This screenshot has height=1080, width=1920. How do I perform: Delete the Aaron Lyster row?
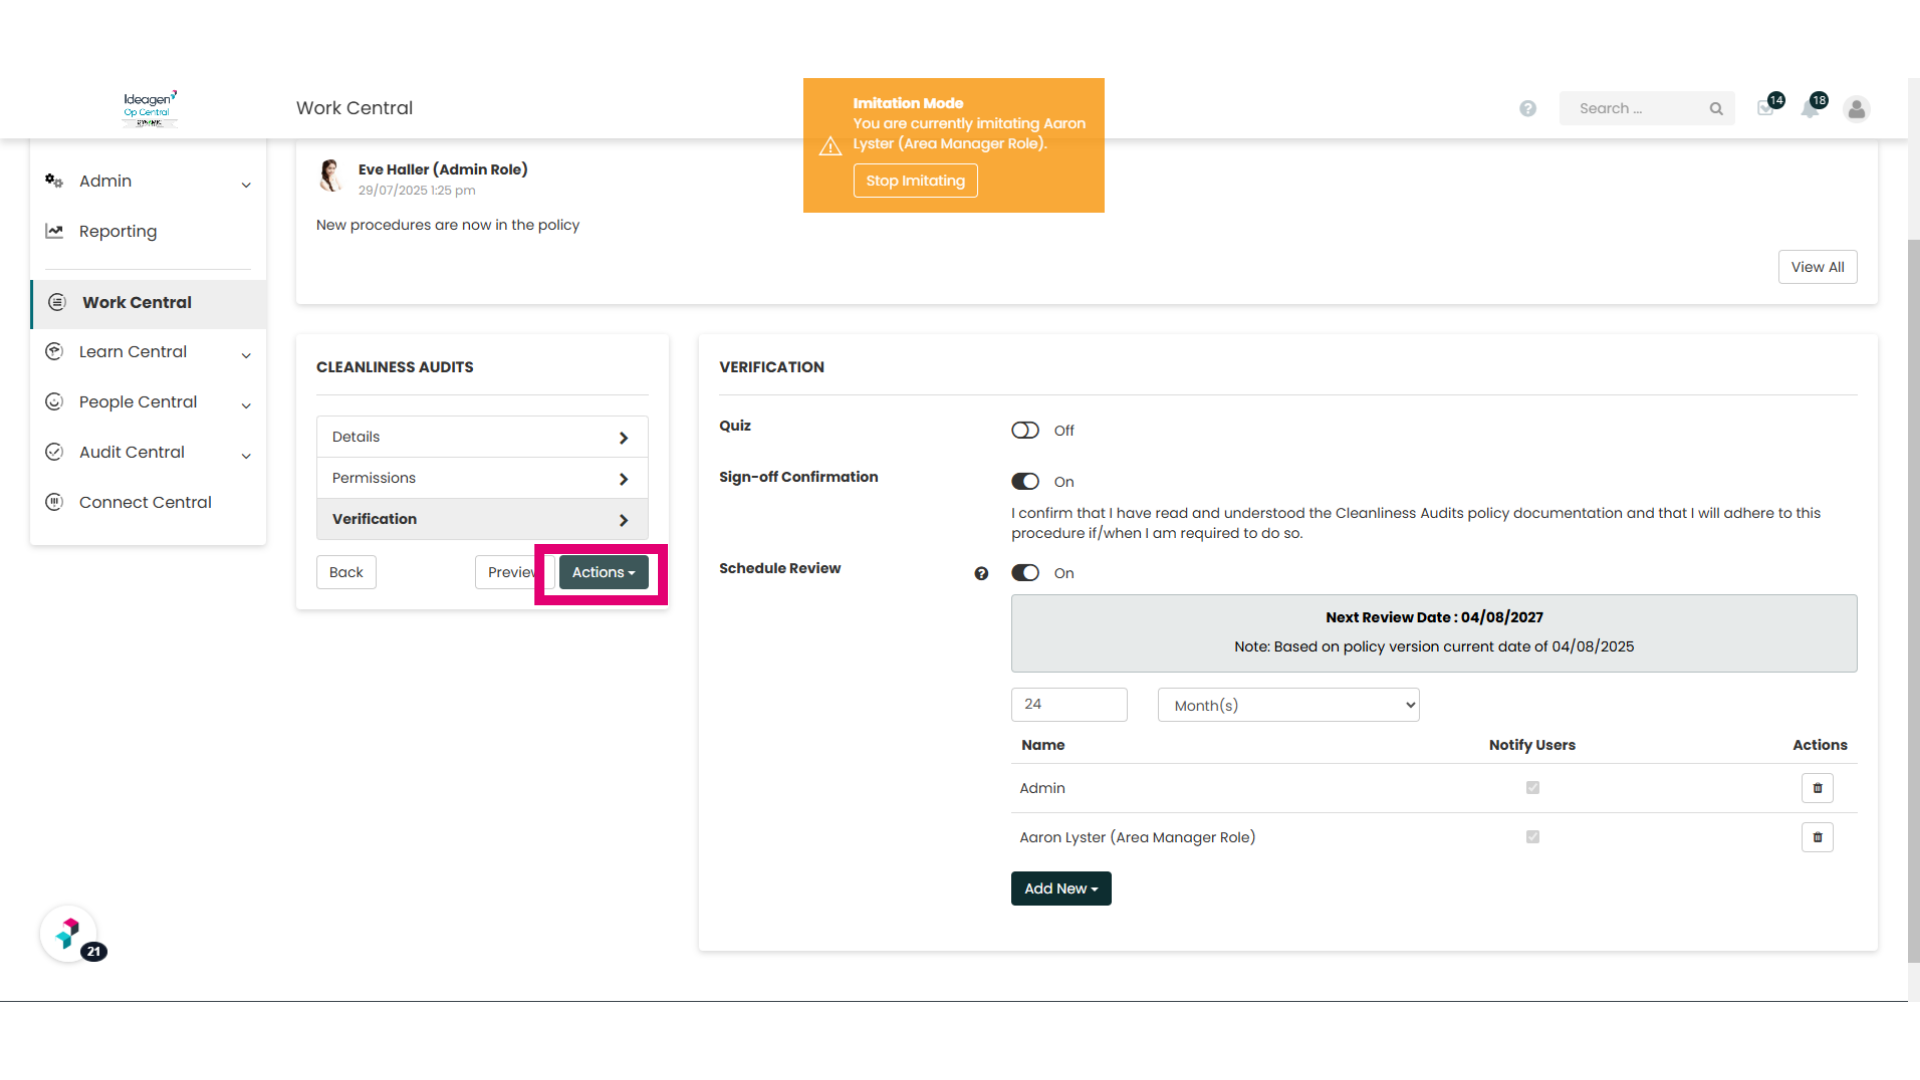click(1817, 837)
